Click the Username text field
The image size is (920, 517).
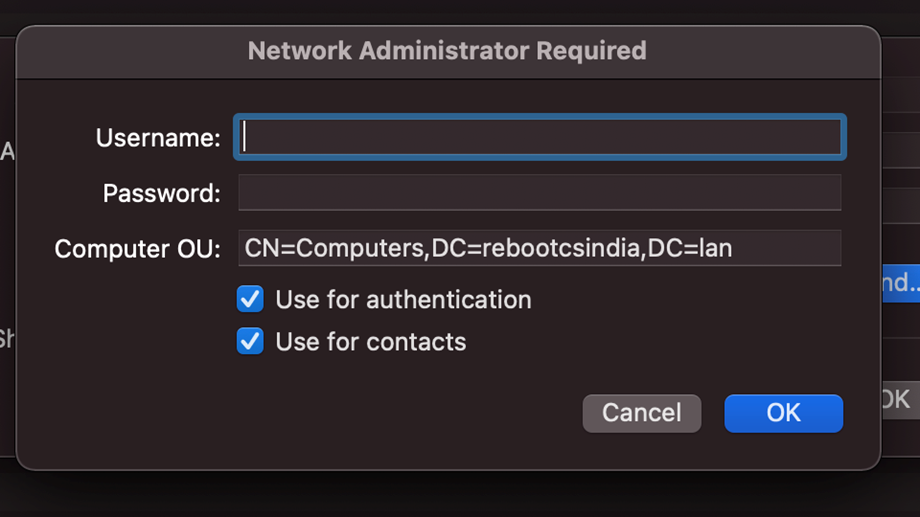click(539, 137)
